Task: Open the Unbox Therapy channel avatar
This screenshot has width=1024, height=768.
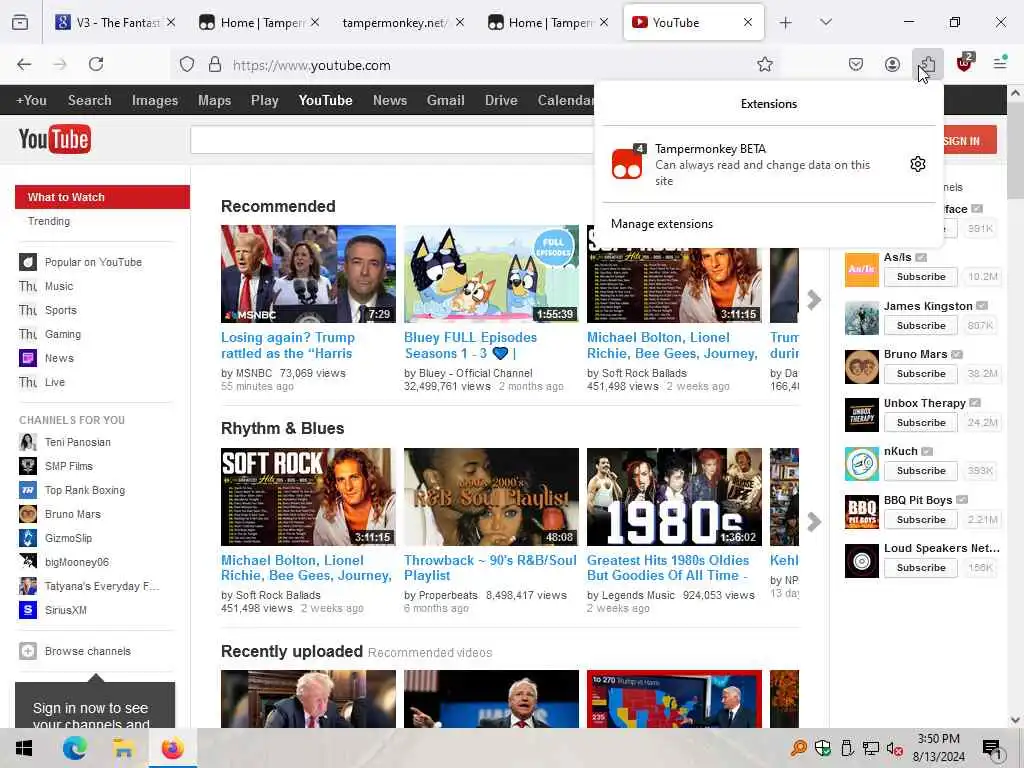Action: [x=861, y=415]
